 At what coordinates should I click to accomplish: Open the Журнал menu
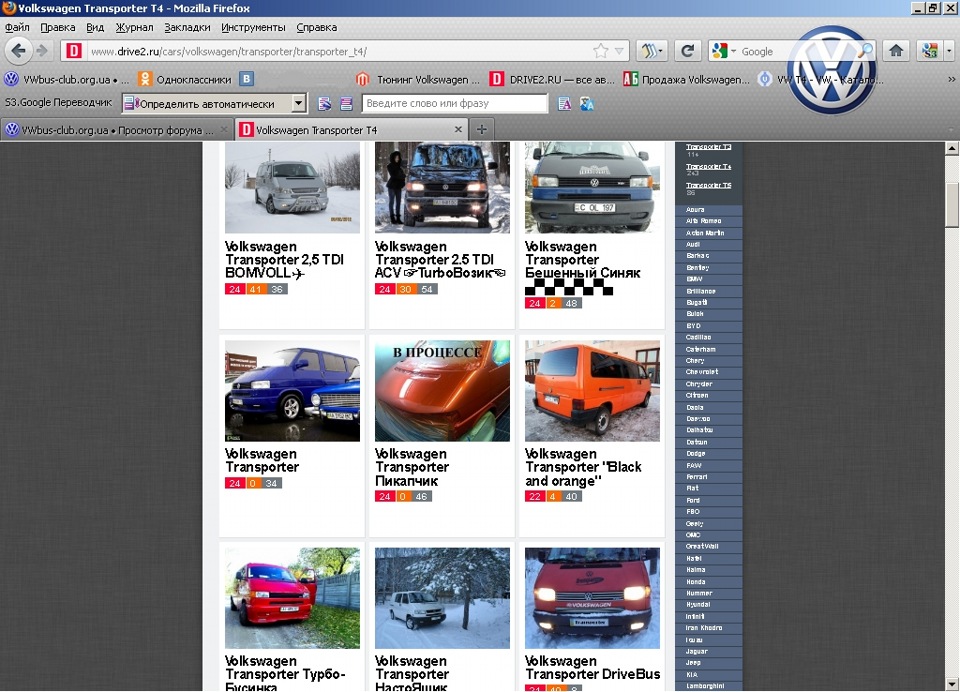pyautogui.click(x=134, y=28)
